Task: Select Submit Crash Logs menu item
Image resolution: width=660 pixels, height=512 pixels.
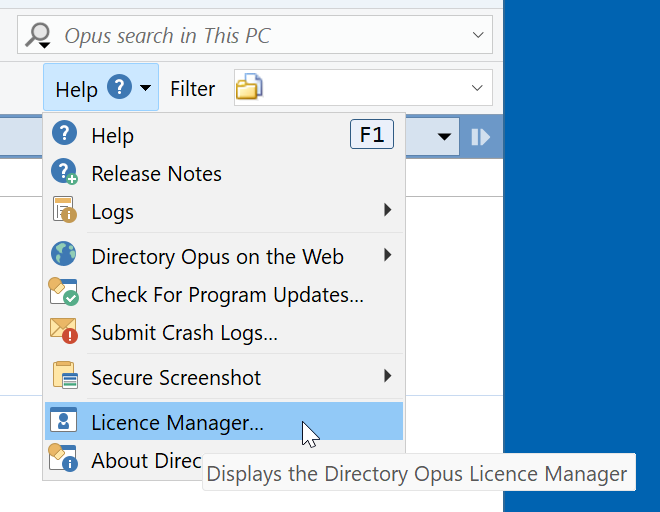Action: click(x=224, y=332)
